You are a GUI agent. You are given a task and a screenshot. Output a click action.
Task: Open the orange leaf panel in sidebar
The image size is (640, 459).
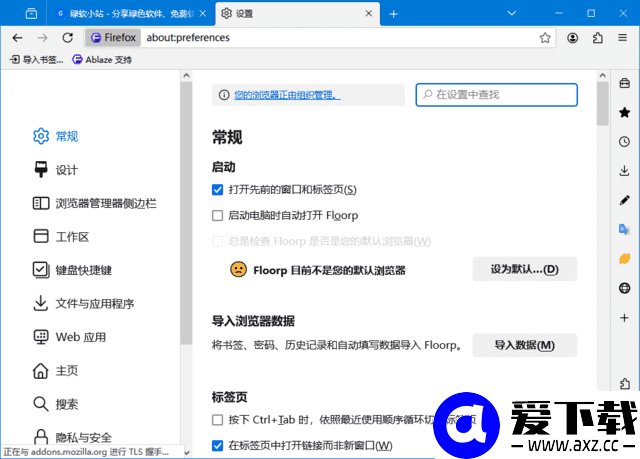(624, 259)
